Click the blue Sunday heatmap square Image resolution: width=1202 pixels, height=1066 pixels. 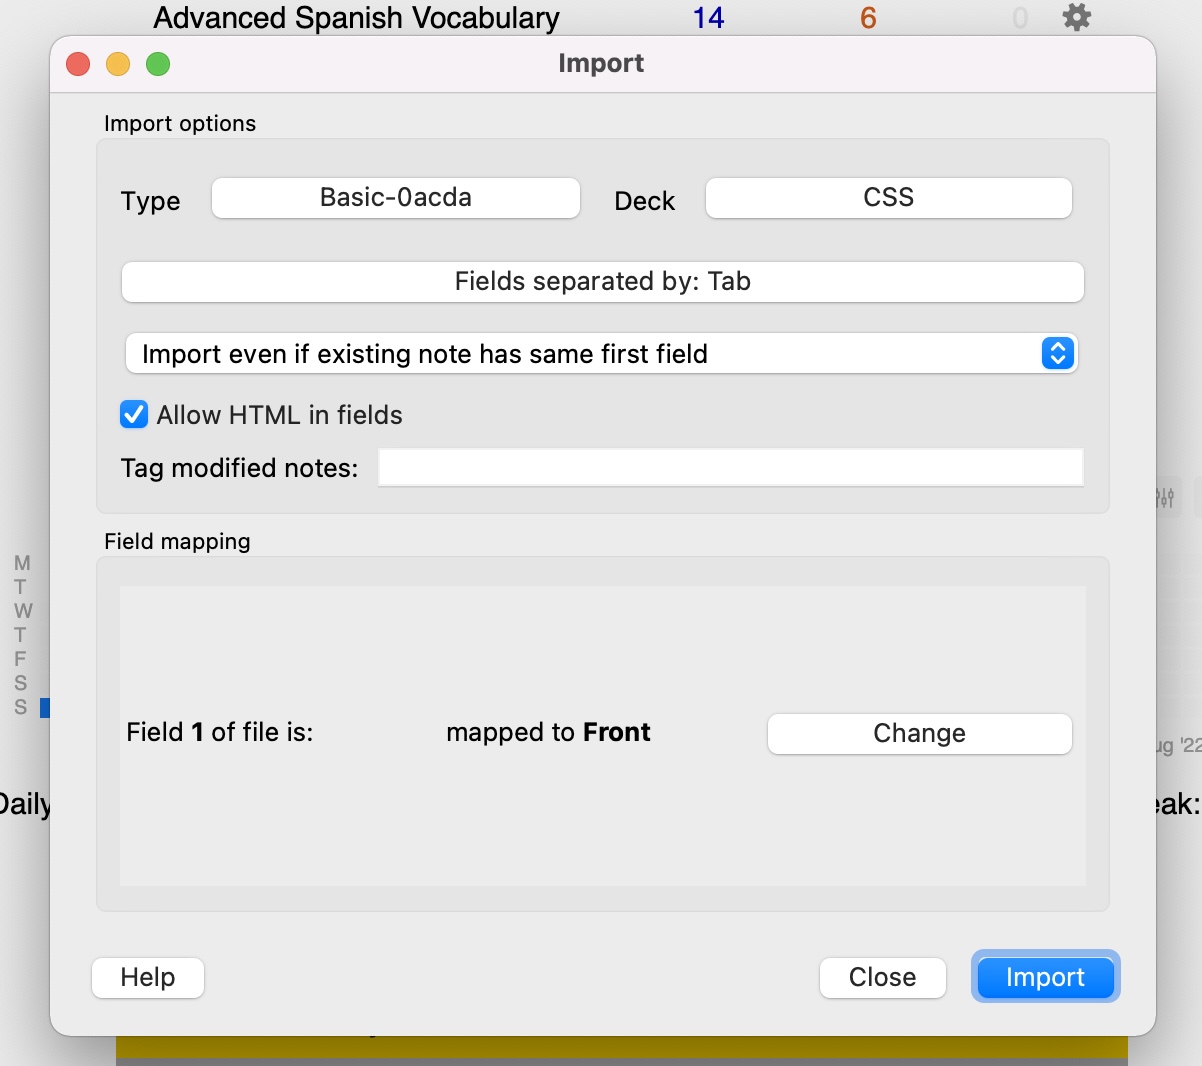(x=46, y=708)
